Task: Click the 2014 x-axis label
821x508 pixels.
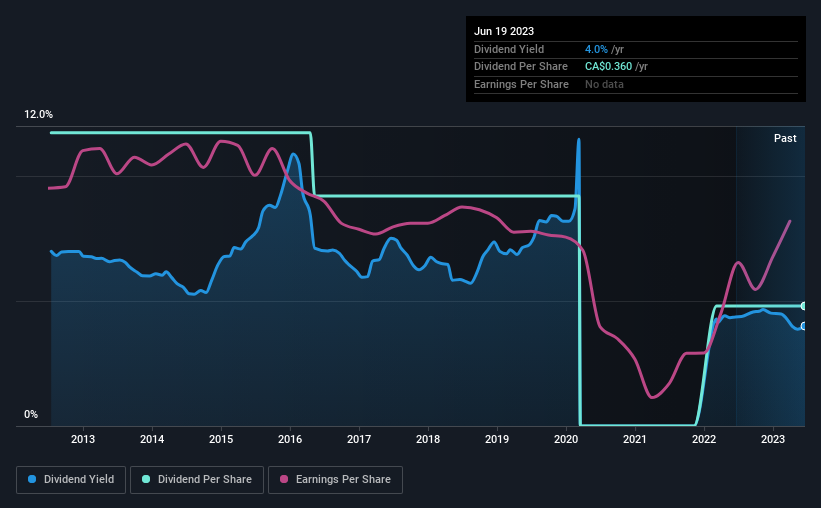Action: pyautogui.click(x=152, y=439)
